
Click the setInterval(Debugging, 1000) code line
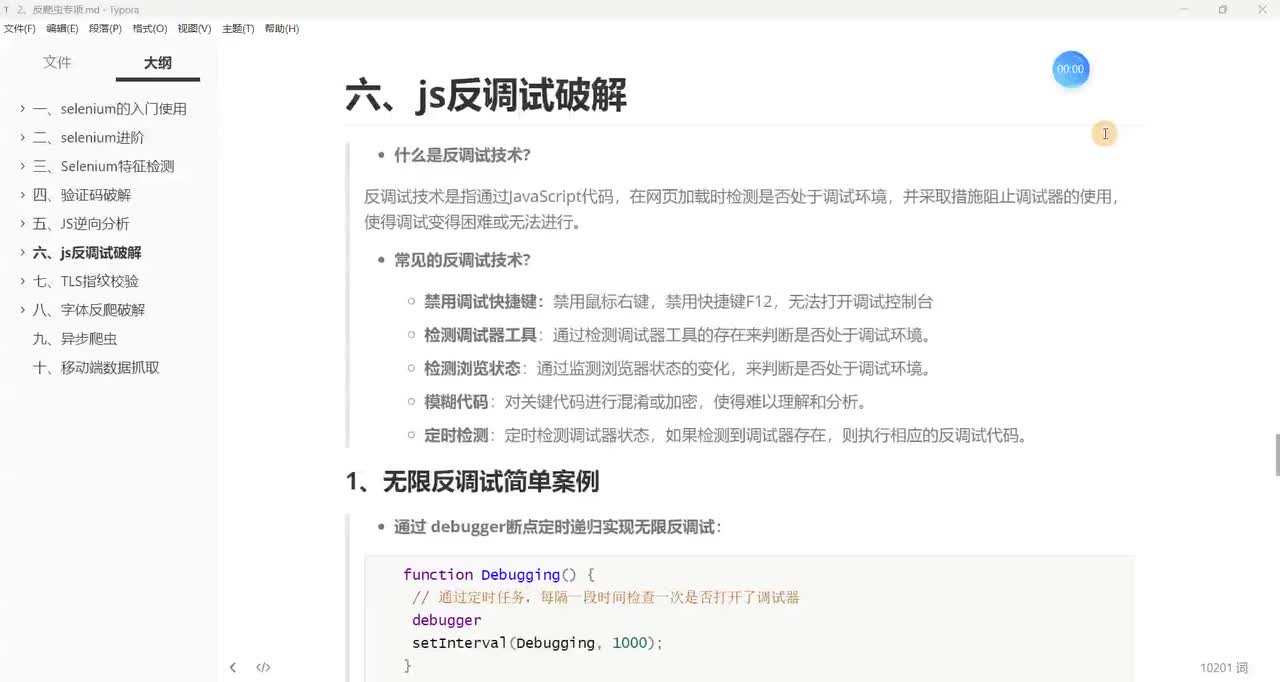tap(537, 643)
